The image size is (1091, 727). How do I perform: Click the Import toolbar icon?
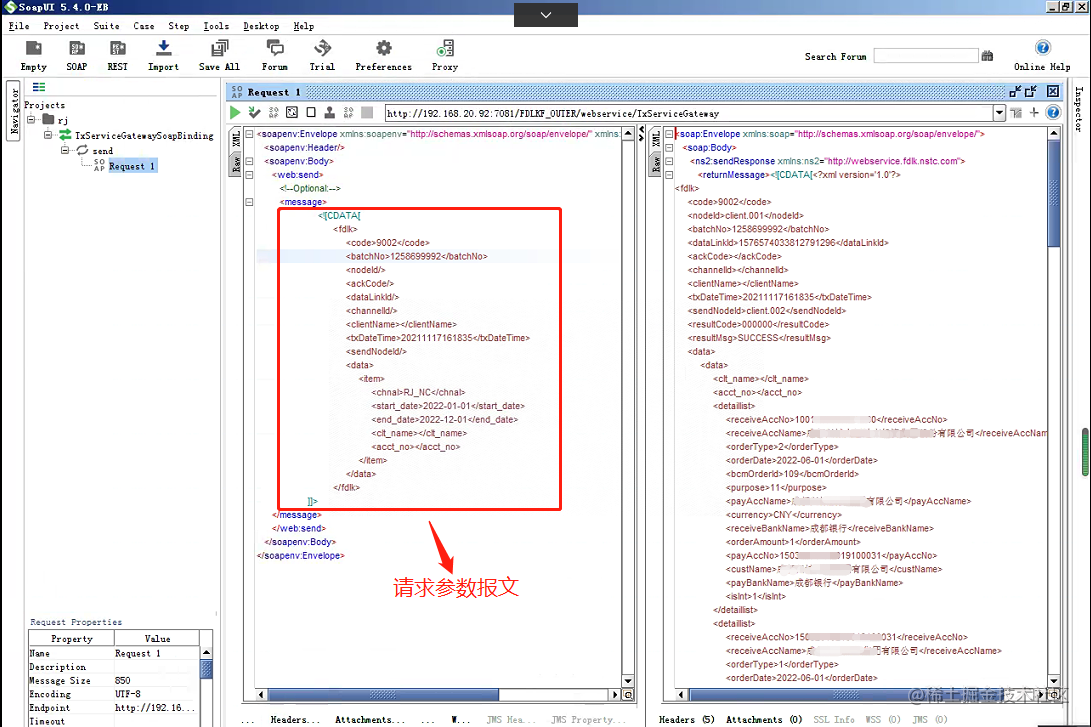163,56
